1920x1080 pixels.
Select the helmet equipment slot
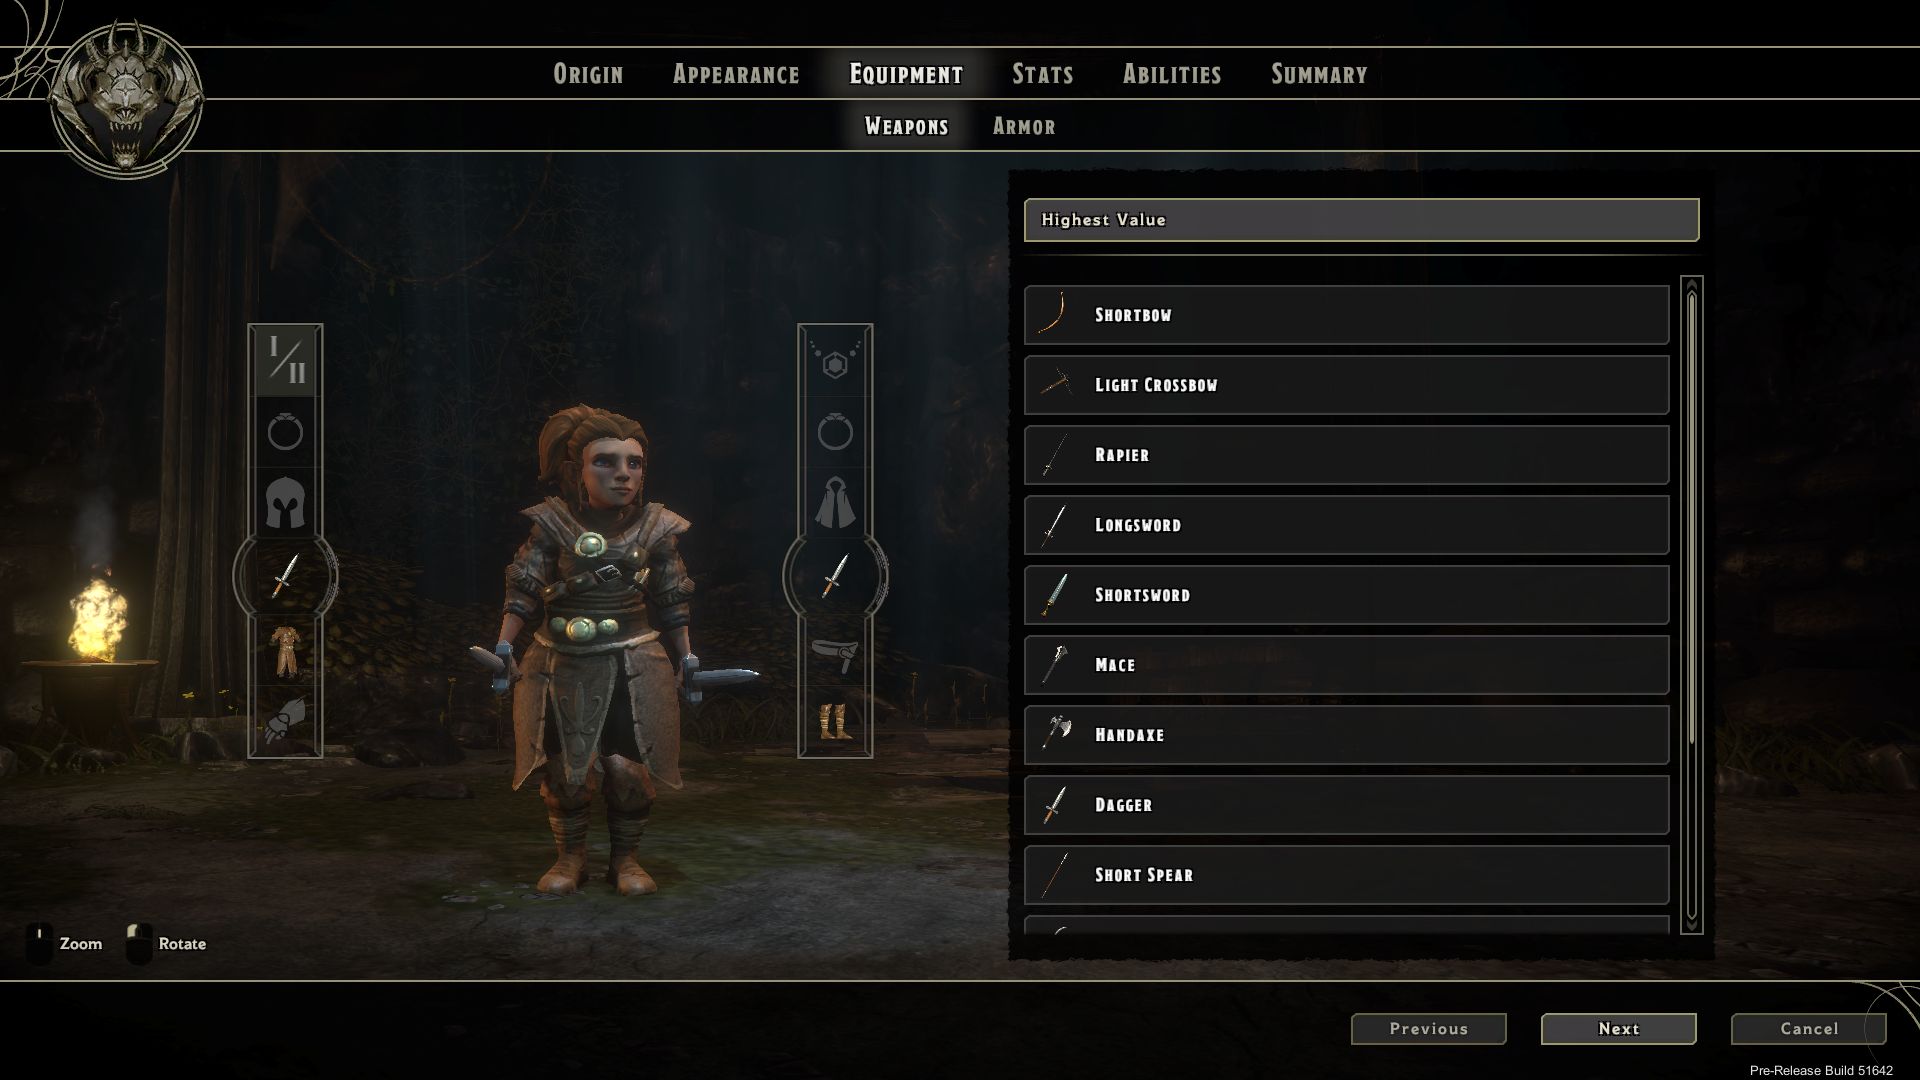click(x=285, y=503)
